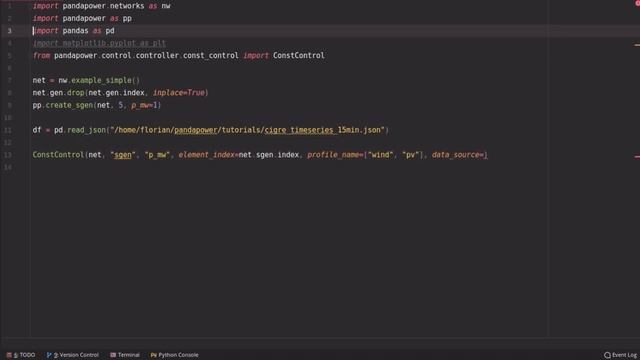Click line number 13 in the gutter
The height and width of the screenshot is (360, 640).
point(8,155)
